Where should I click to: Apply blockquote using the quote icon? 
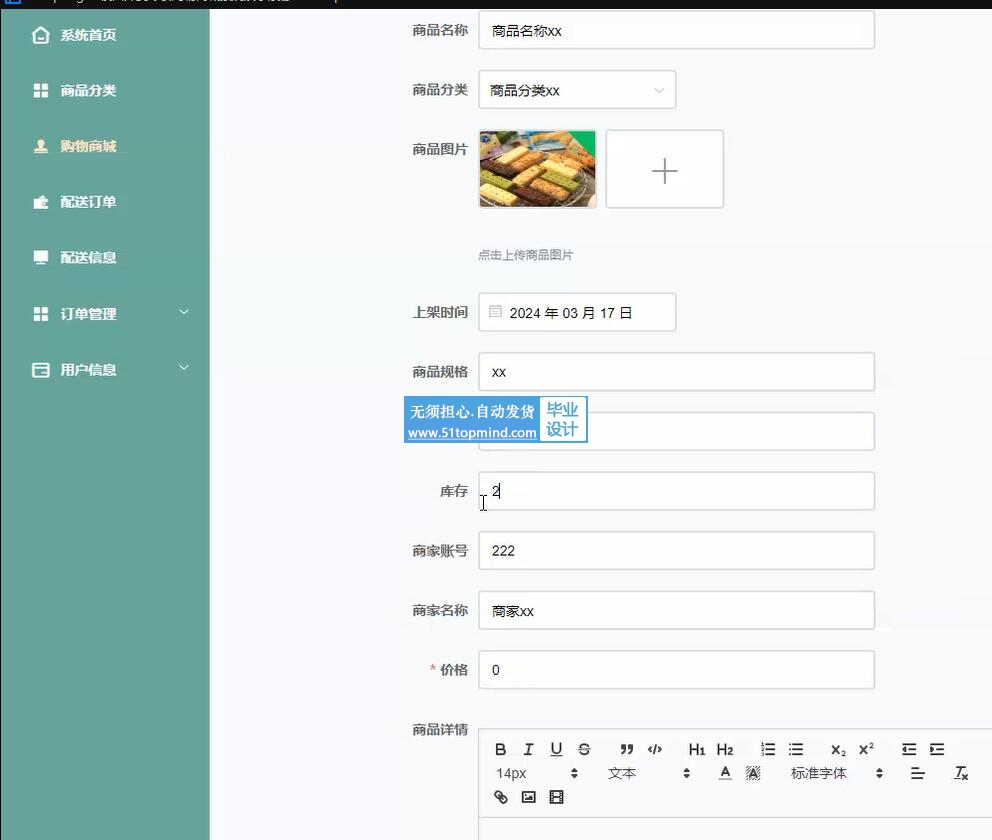tap(627, 749)
